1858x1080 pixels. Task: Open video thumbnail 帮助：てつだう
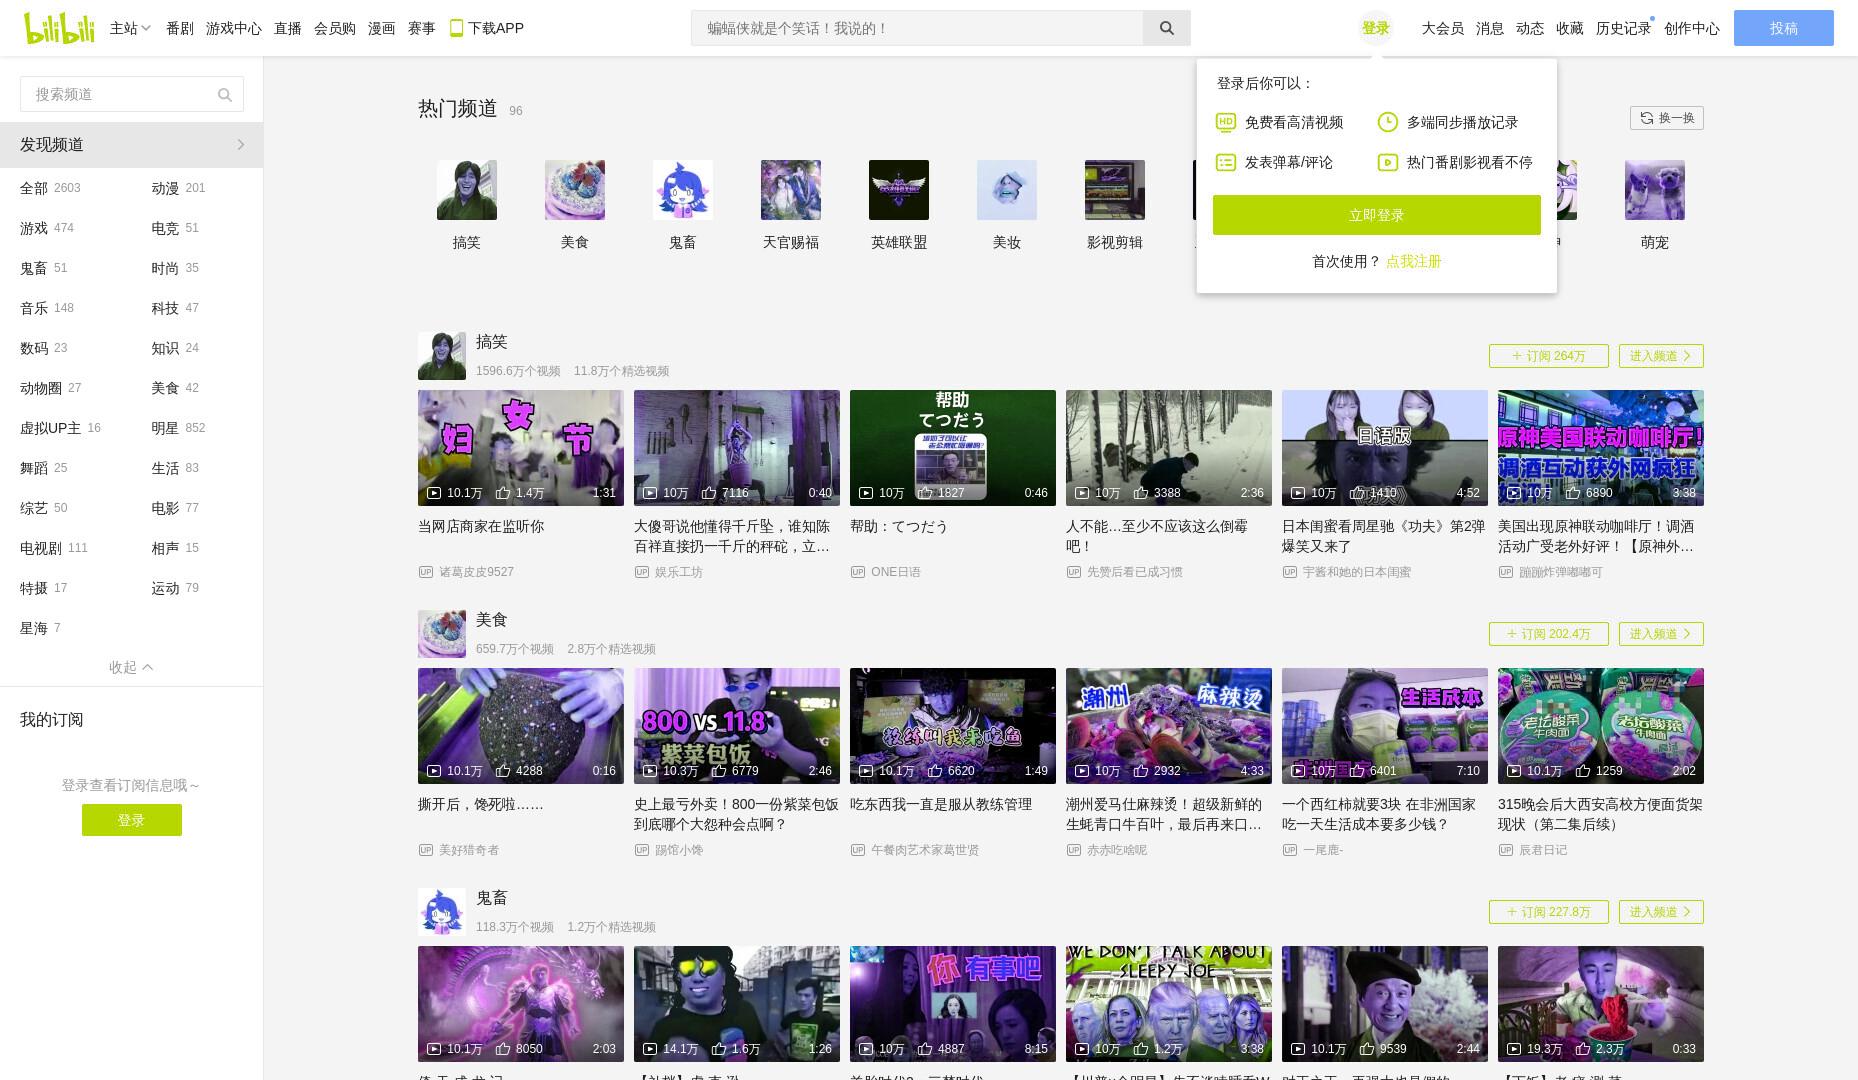[953, 448]
